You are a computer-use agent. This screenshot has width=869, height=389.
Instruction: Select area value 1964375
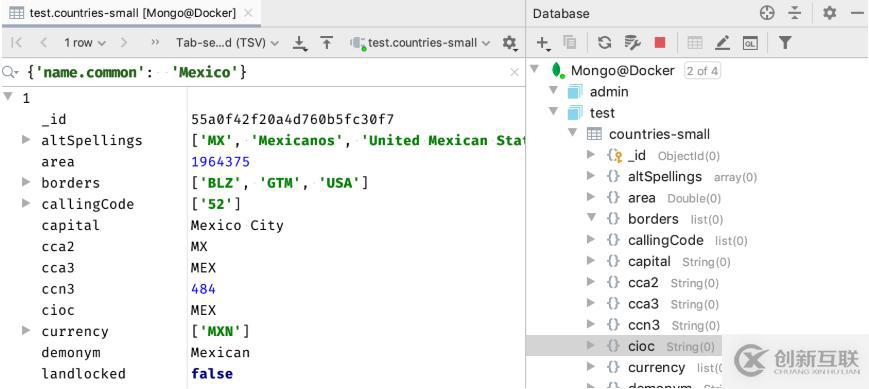221,162
